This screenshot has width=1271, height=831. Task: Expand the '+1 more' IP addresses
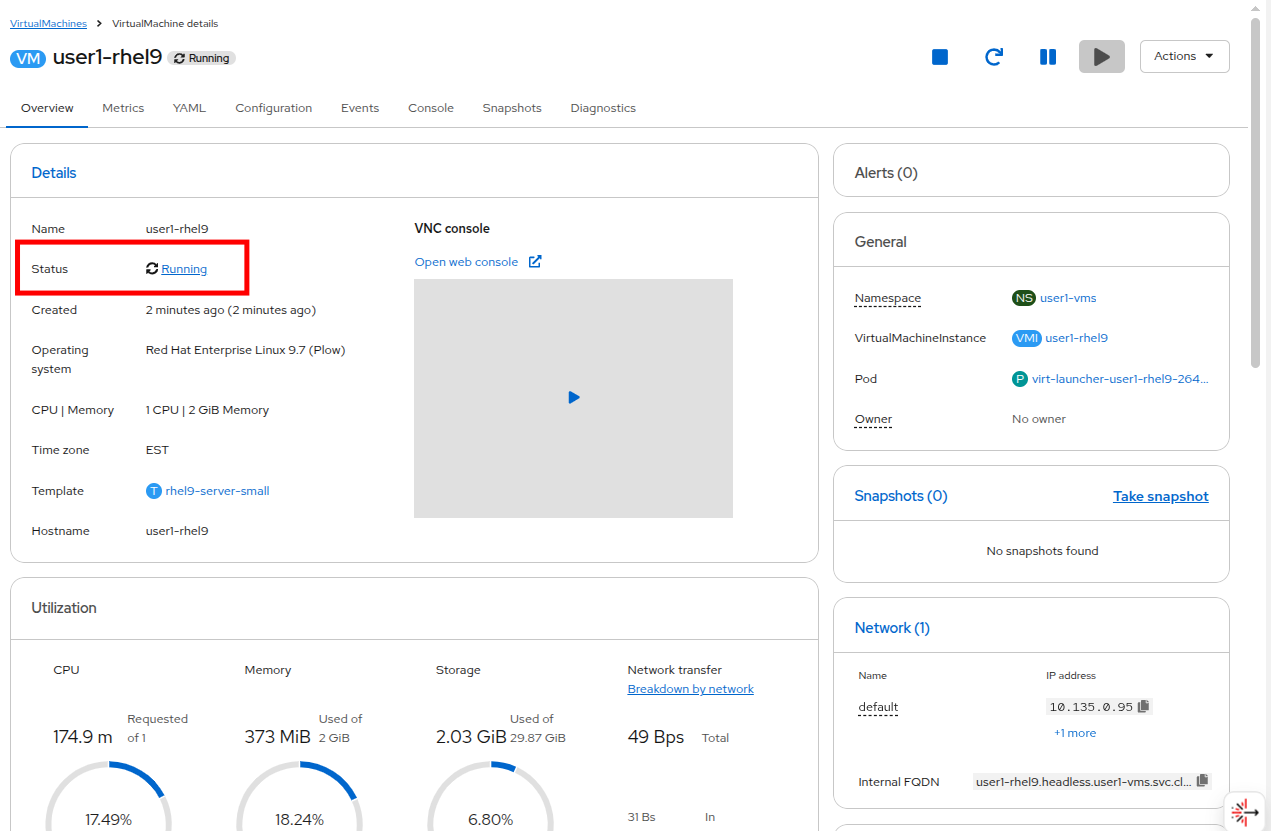(x=1074, y=733)
